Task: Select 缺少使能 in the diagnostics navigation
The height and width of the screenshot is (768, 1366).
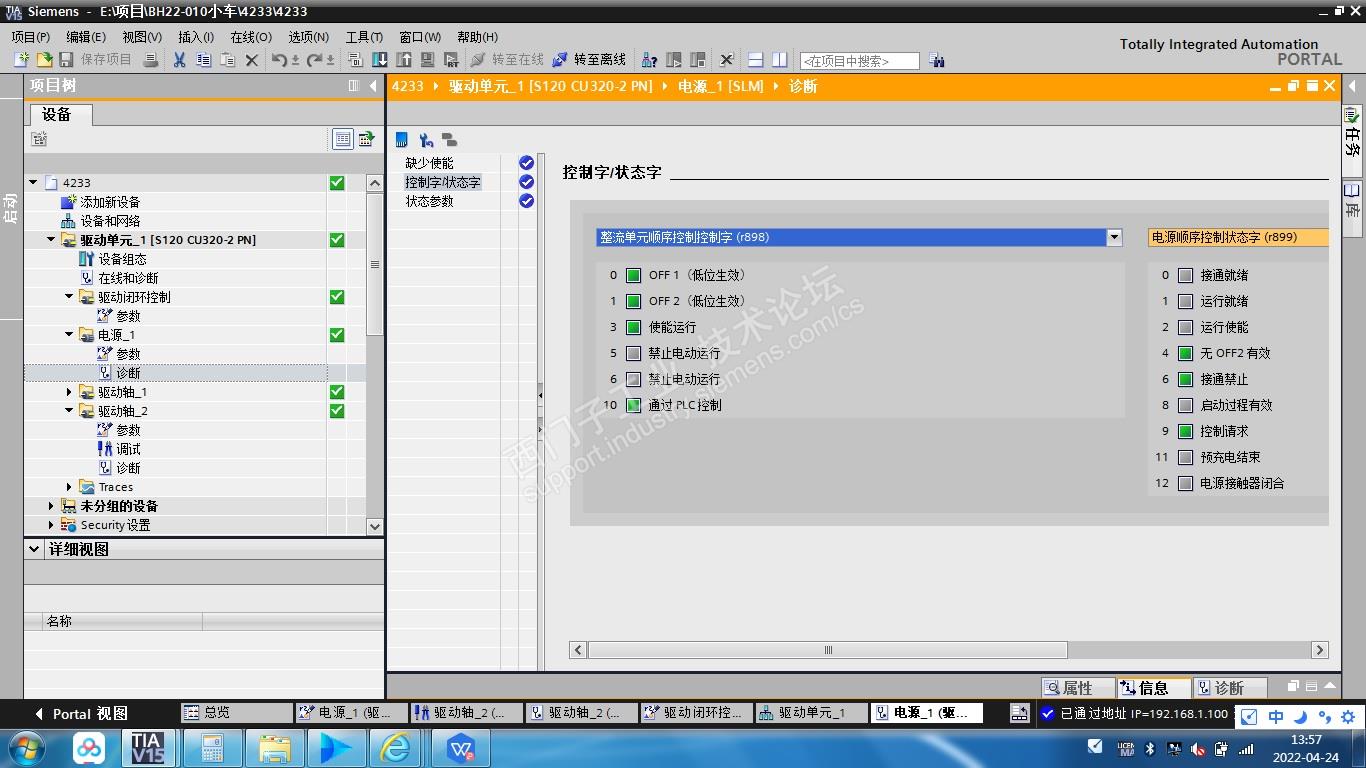Action: pyautogui.click(x=429, y=163)
